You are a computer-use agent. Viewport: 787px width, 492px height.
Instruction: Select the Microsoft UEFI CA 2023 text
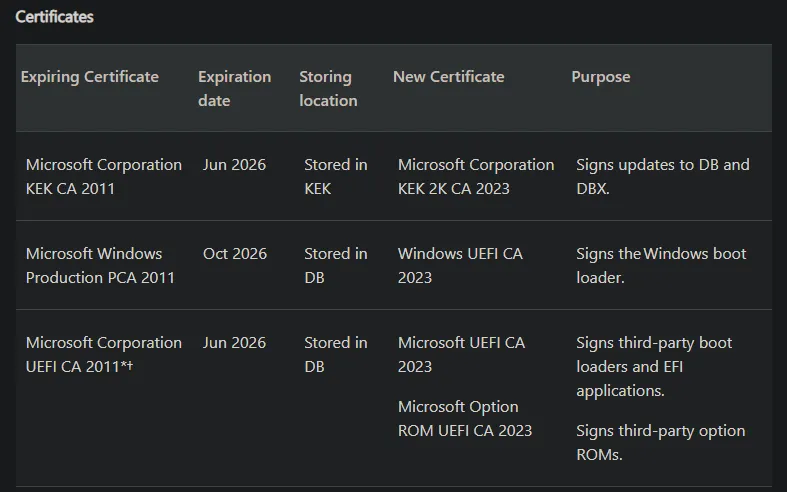(x=462, y=354)
